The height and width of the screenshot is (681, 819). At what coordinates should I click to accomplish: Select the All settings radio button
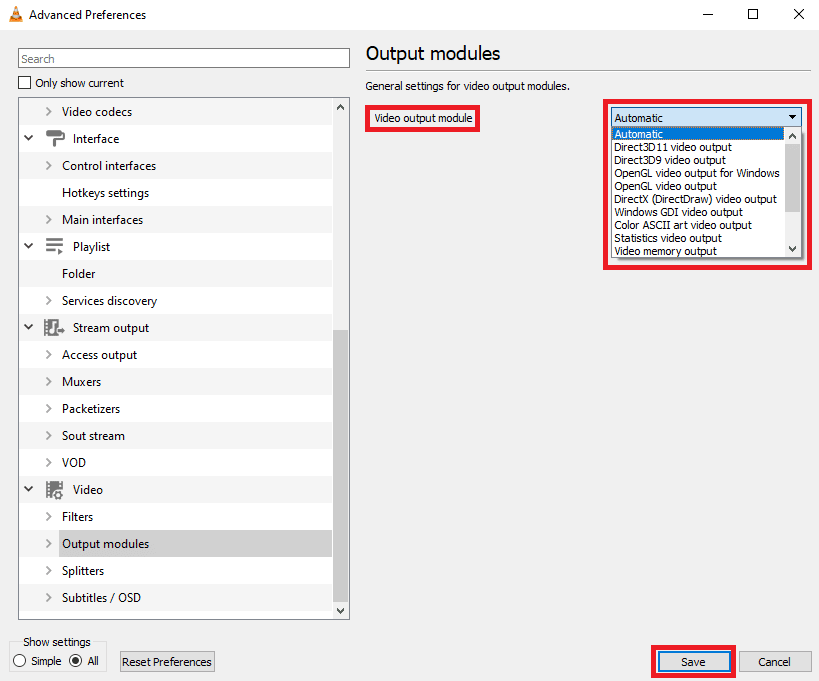76,661
